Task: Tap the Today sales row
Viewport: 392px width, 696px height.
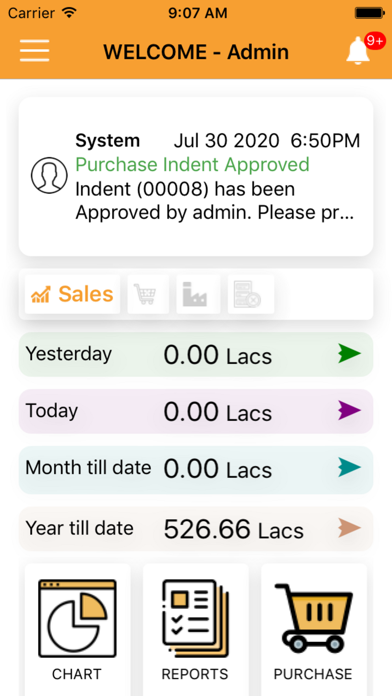Action: click(196, 411)
